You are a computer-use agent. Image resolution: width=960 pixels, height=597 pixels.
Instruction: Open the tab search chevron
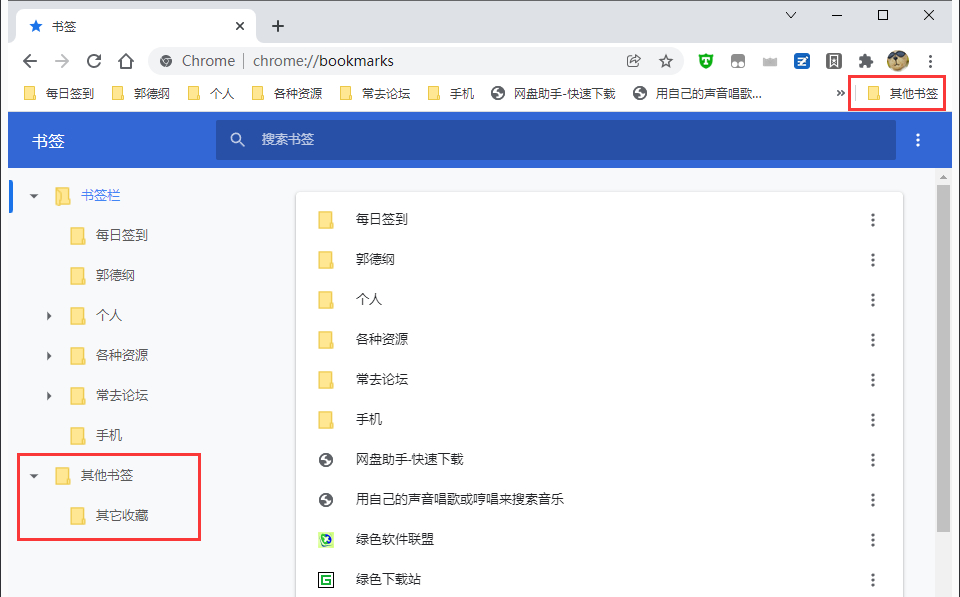tap(791, 15)
